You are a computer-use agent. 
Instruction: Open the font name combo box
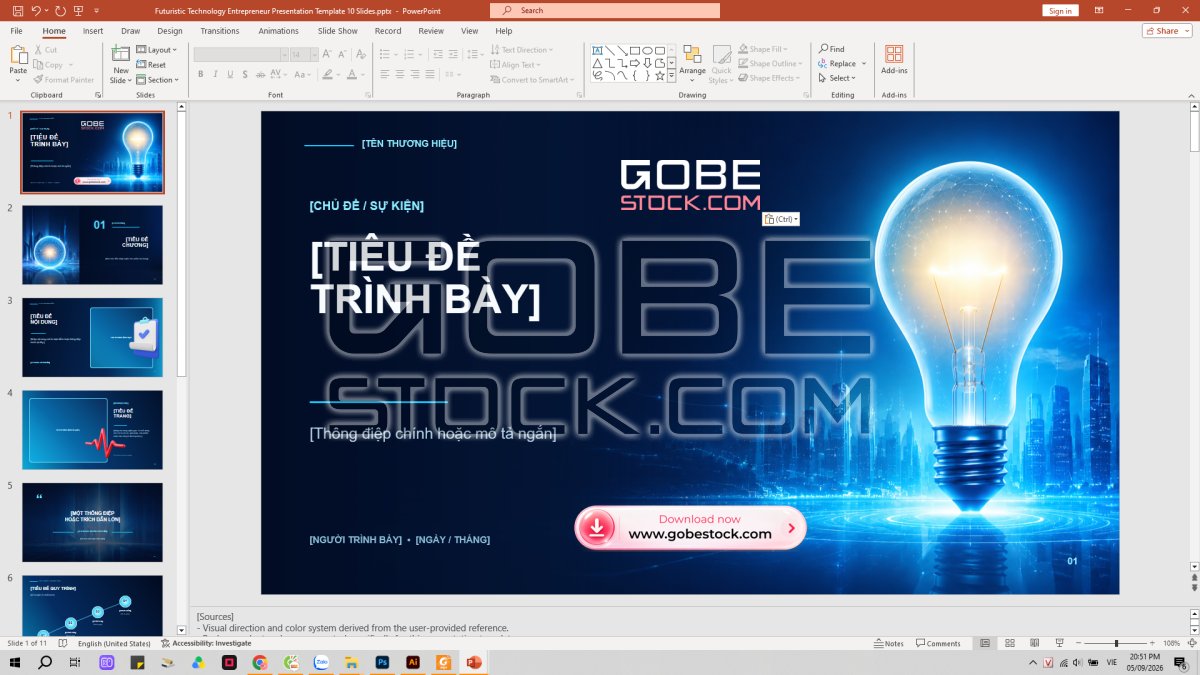point(241,55)
